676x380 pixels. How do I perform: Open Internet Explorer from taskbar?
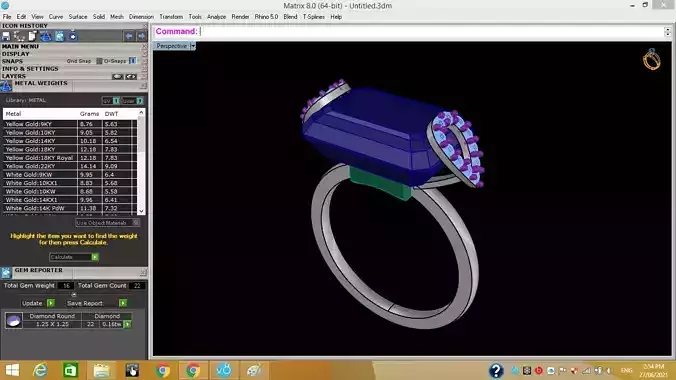(x=41, y=370)
